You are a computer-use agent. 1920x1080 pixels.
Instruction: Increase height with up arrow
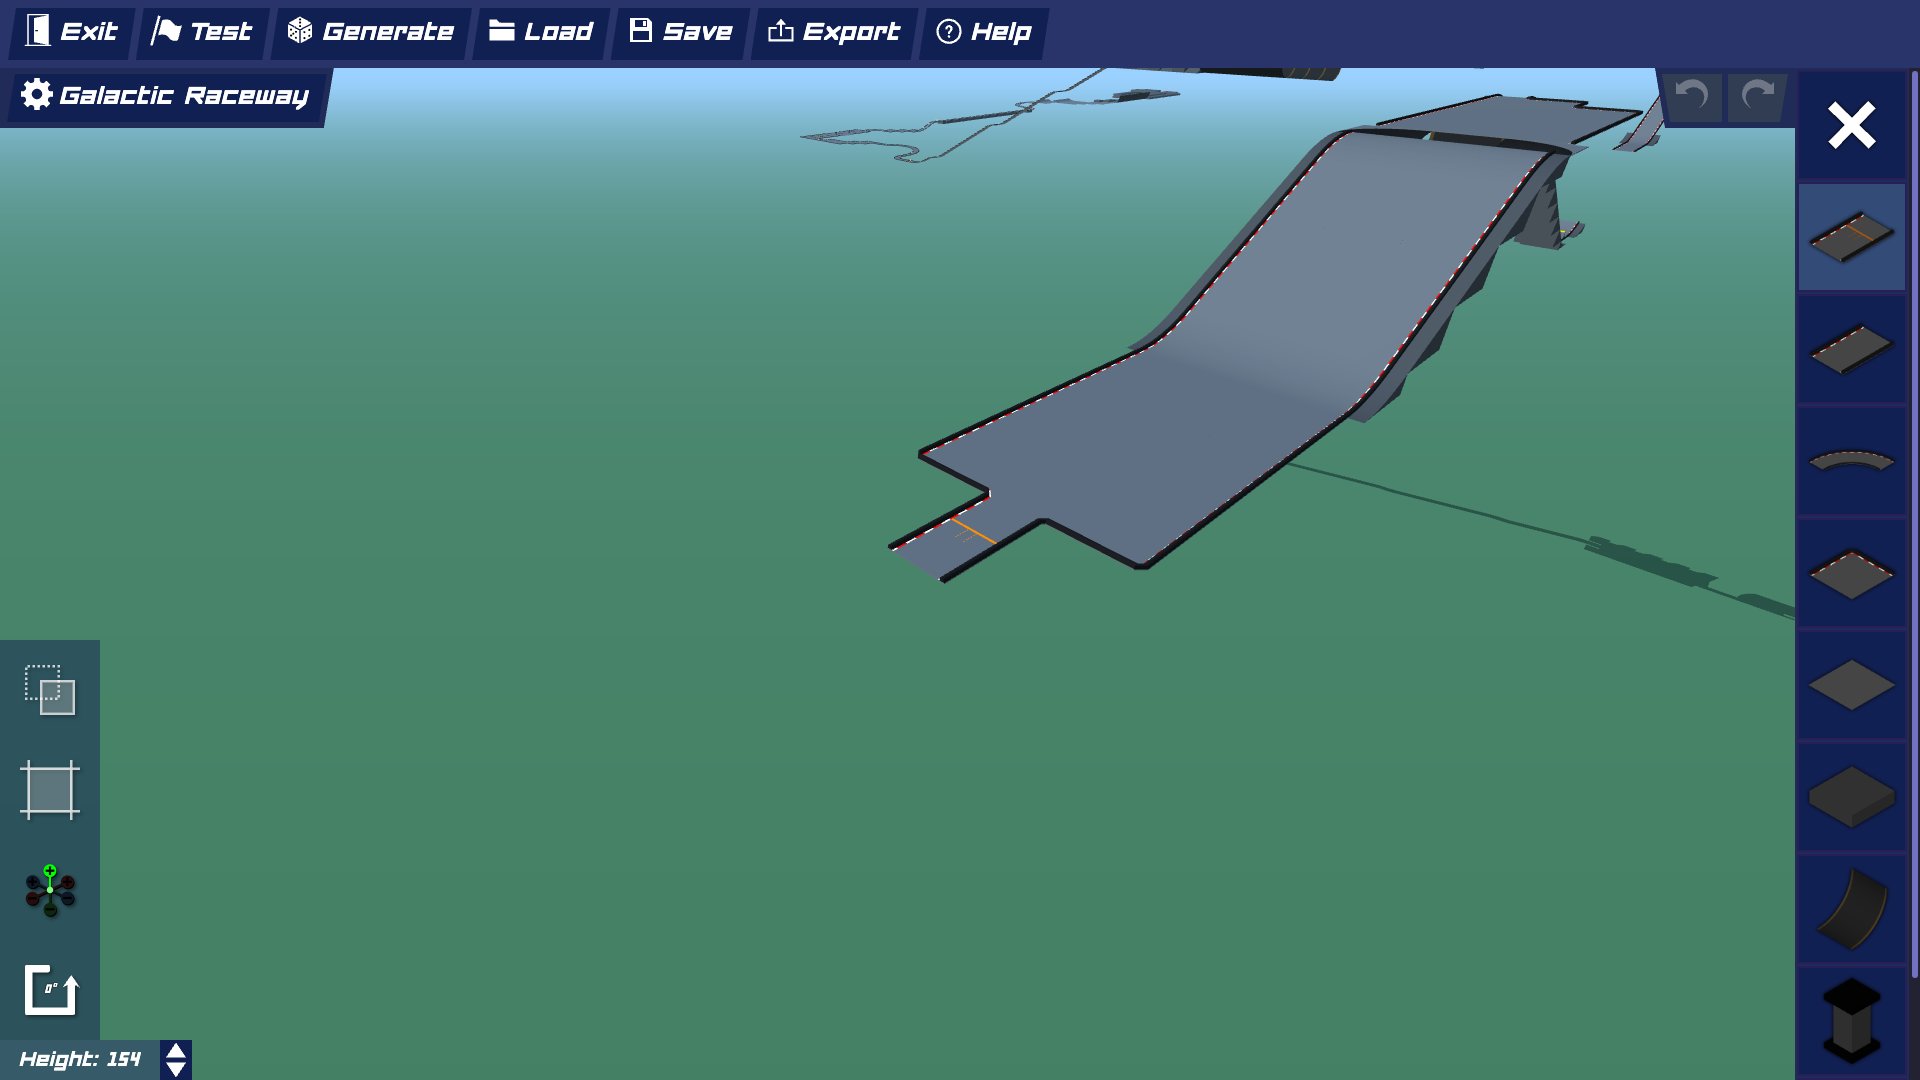coord(176,1051)
